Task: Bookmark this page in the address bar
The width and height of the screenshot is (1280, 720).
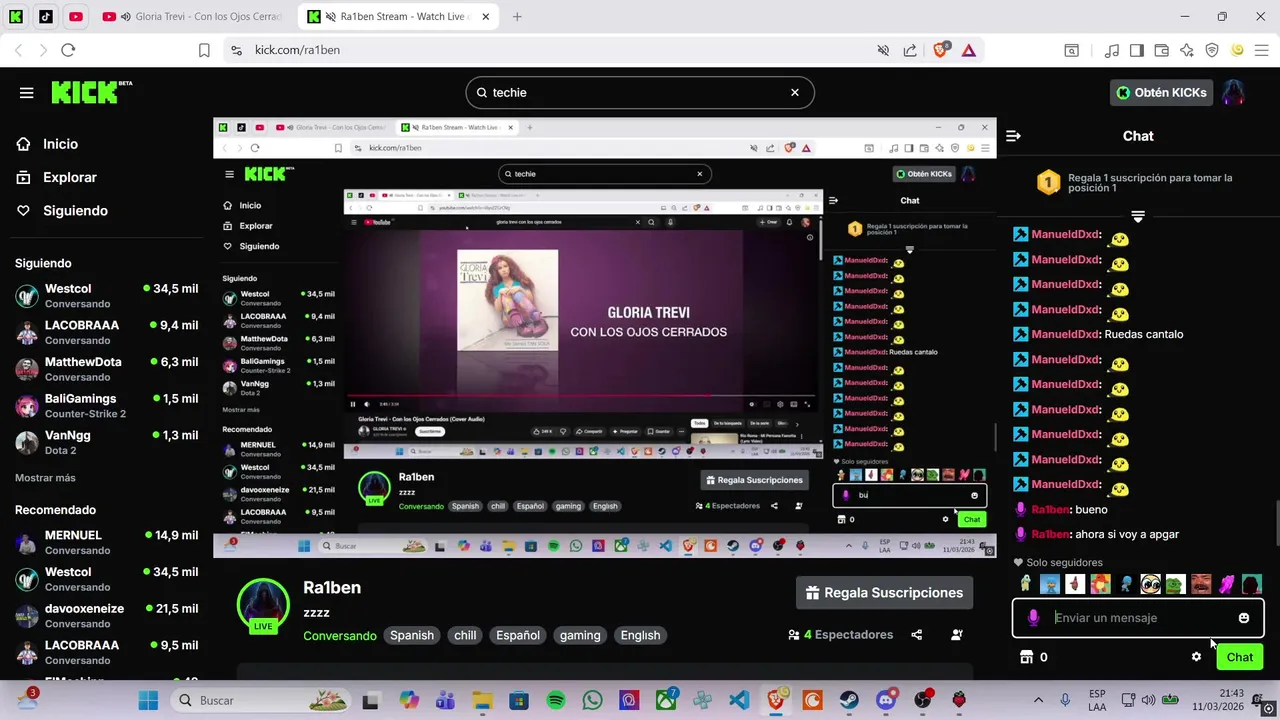Action: pos(204,50)
